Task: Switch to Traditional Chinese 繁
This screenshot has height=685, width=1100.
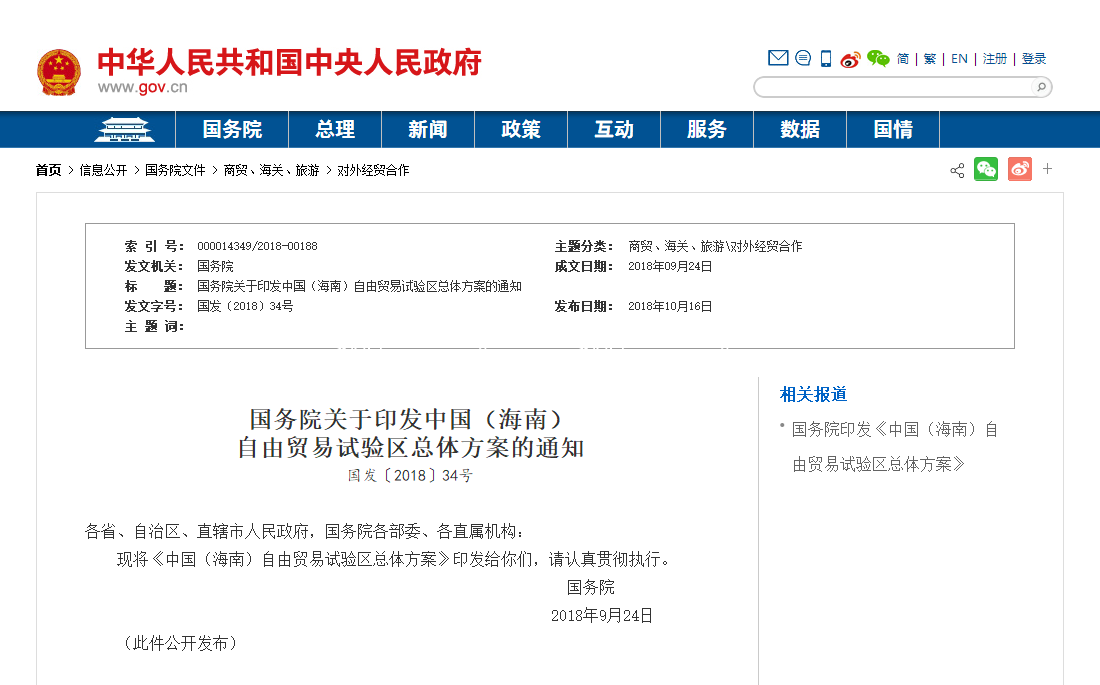Action: coord(930,59)
